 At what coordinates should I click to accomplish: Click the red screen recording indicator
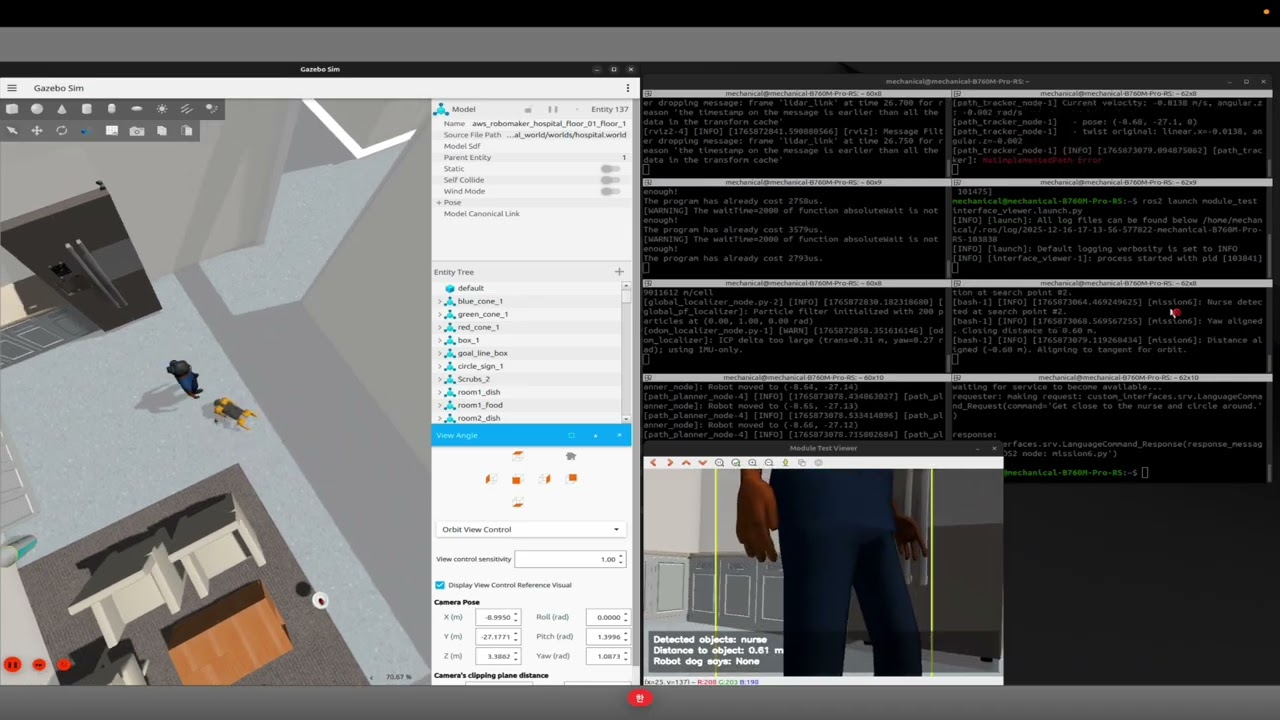[x=640, y=698]
